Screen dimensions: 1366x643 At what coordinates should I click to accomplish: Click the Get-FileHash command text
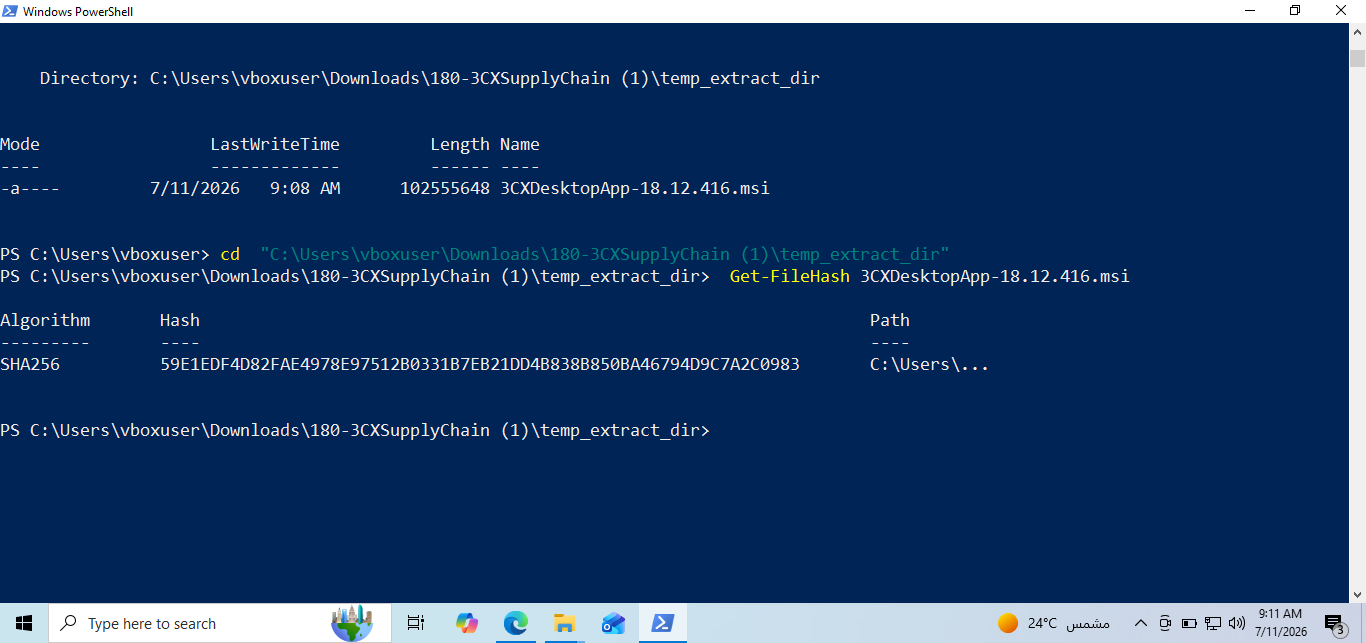tap(790, 276)
